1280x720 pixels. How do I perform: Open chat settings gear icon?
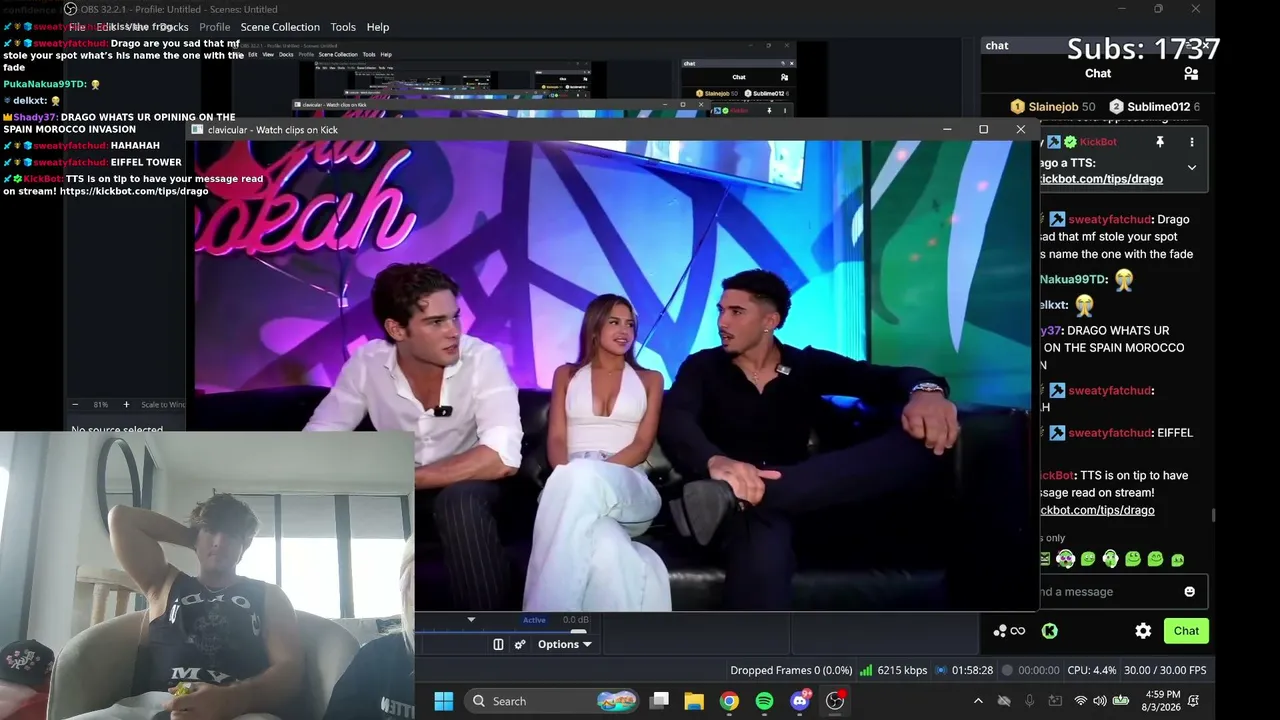point(1143,631)
